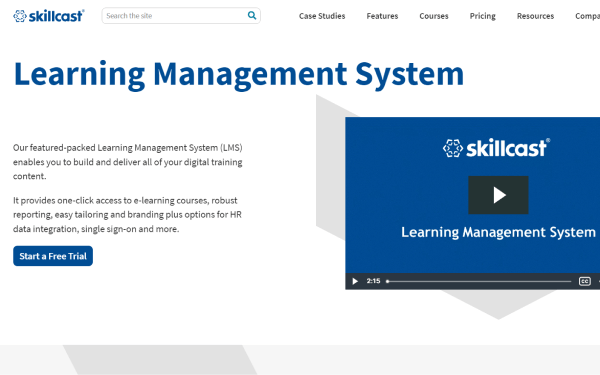Open the Pricing page link
This screenshot has height=375, width=600.
483,16
